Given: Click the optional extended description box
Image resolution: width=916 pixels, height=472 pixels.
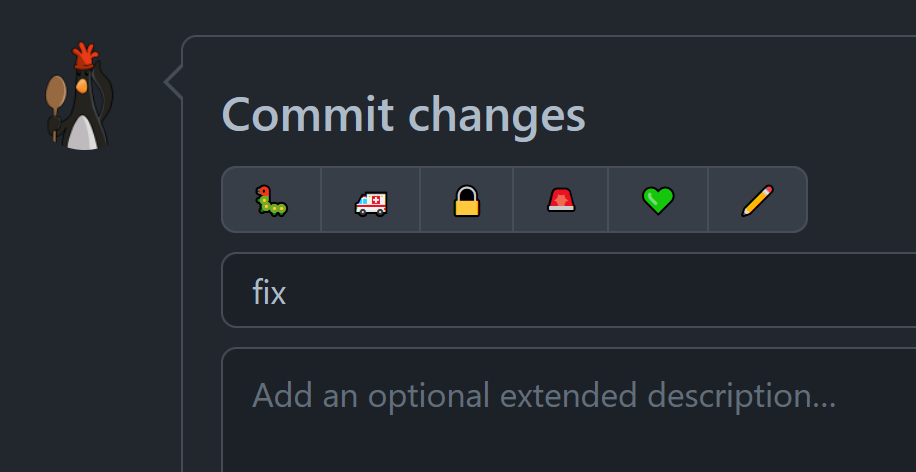Looking at the screenshot, I should [x=569, y=410].
